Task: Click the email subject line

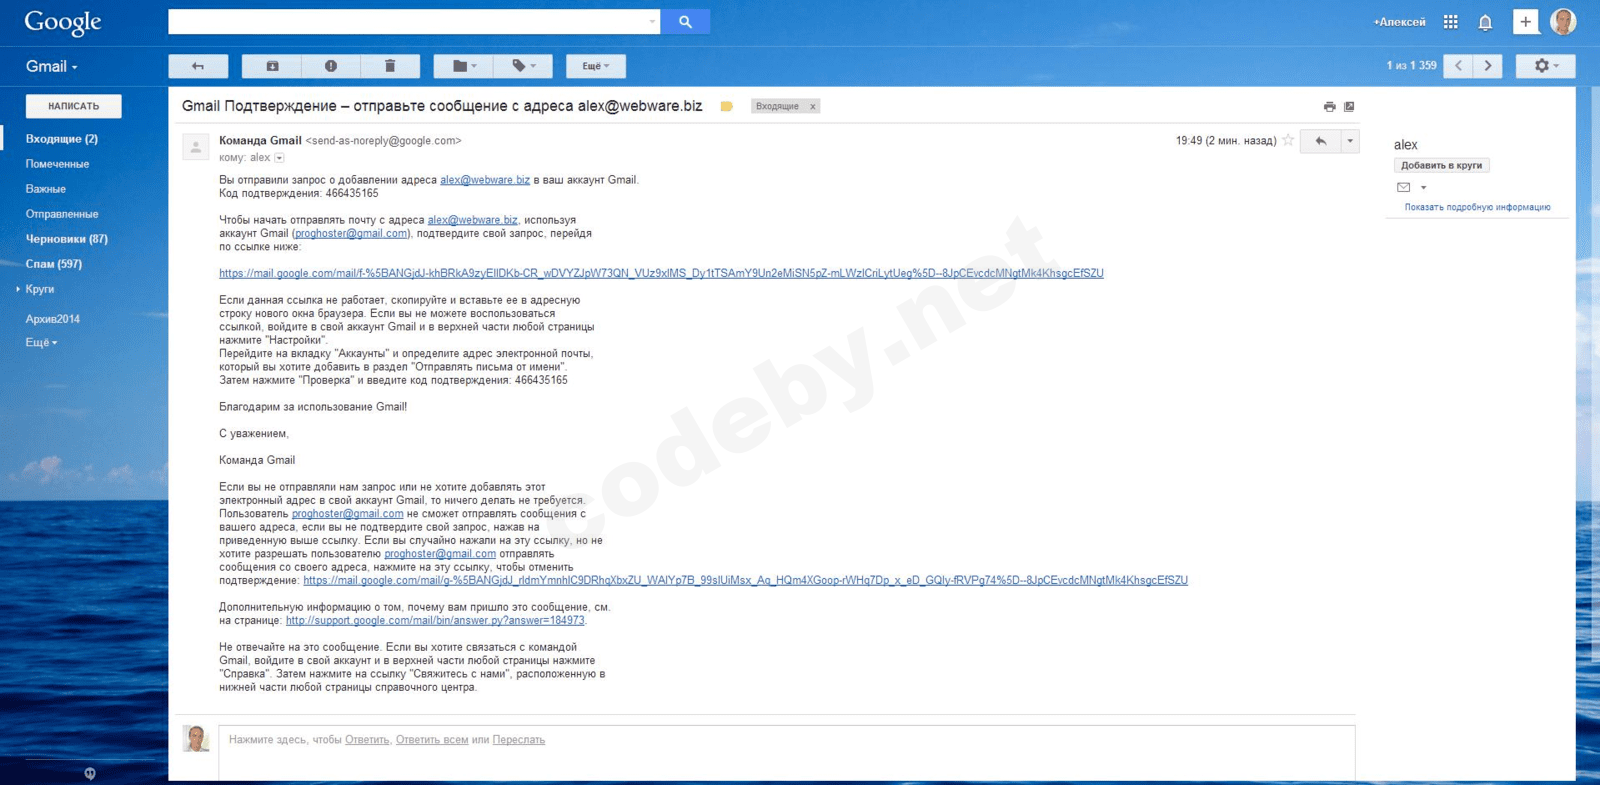Action: (442, 106)
